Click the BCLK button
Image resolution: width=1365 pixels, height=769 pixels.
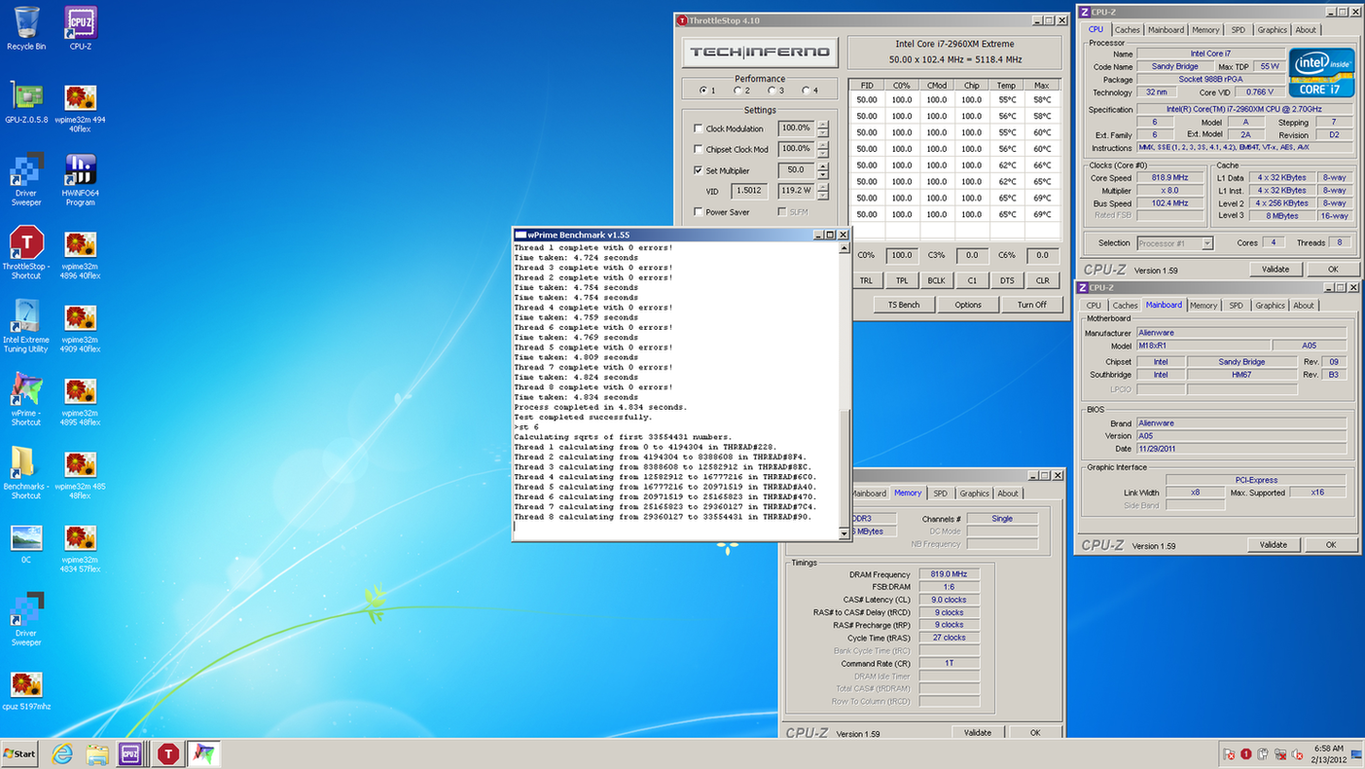coord(936,281)
